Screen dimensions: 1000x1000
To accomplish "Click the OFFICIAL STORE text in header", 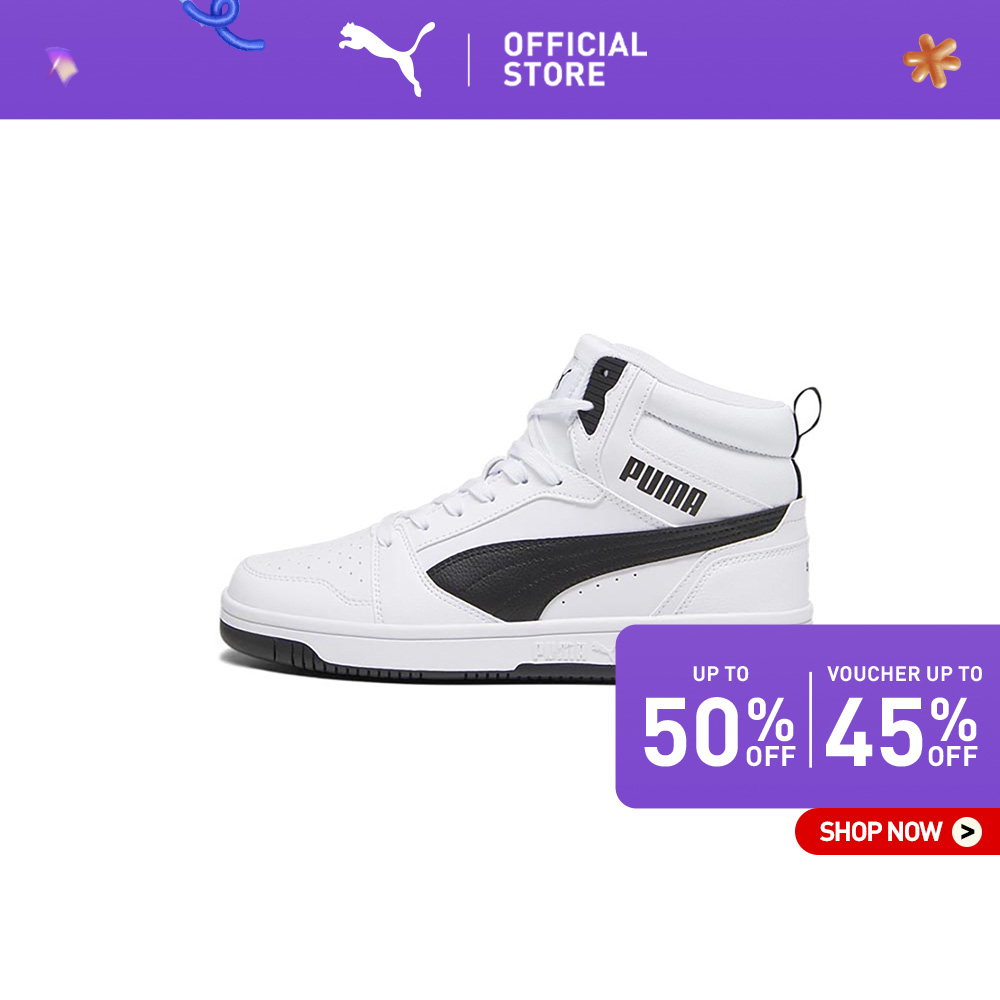I will [x=575, y=59].
